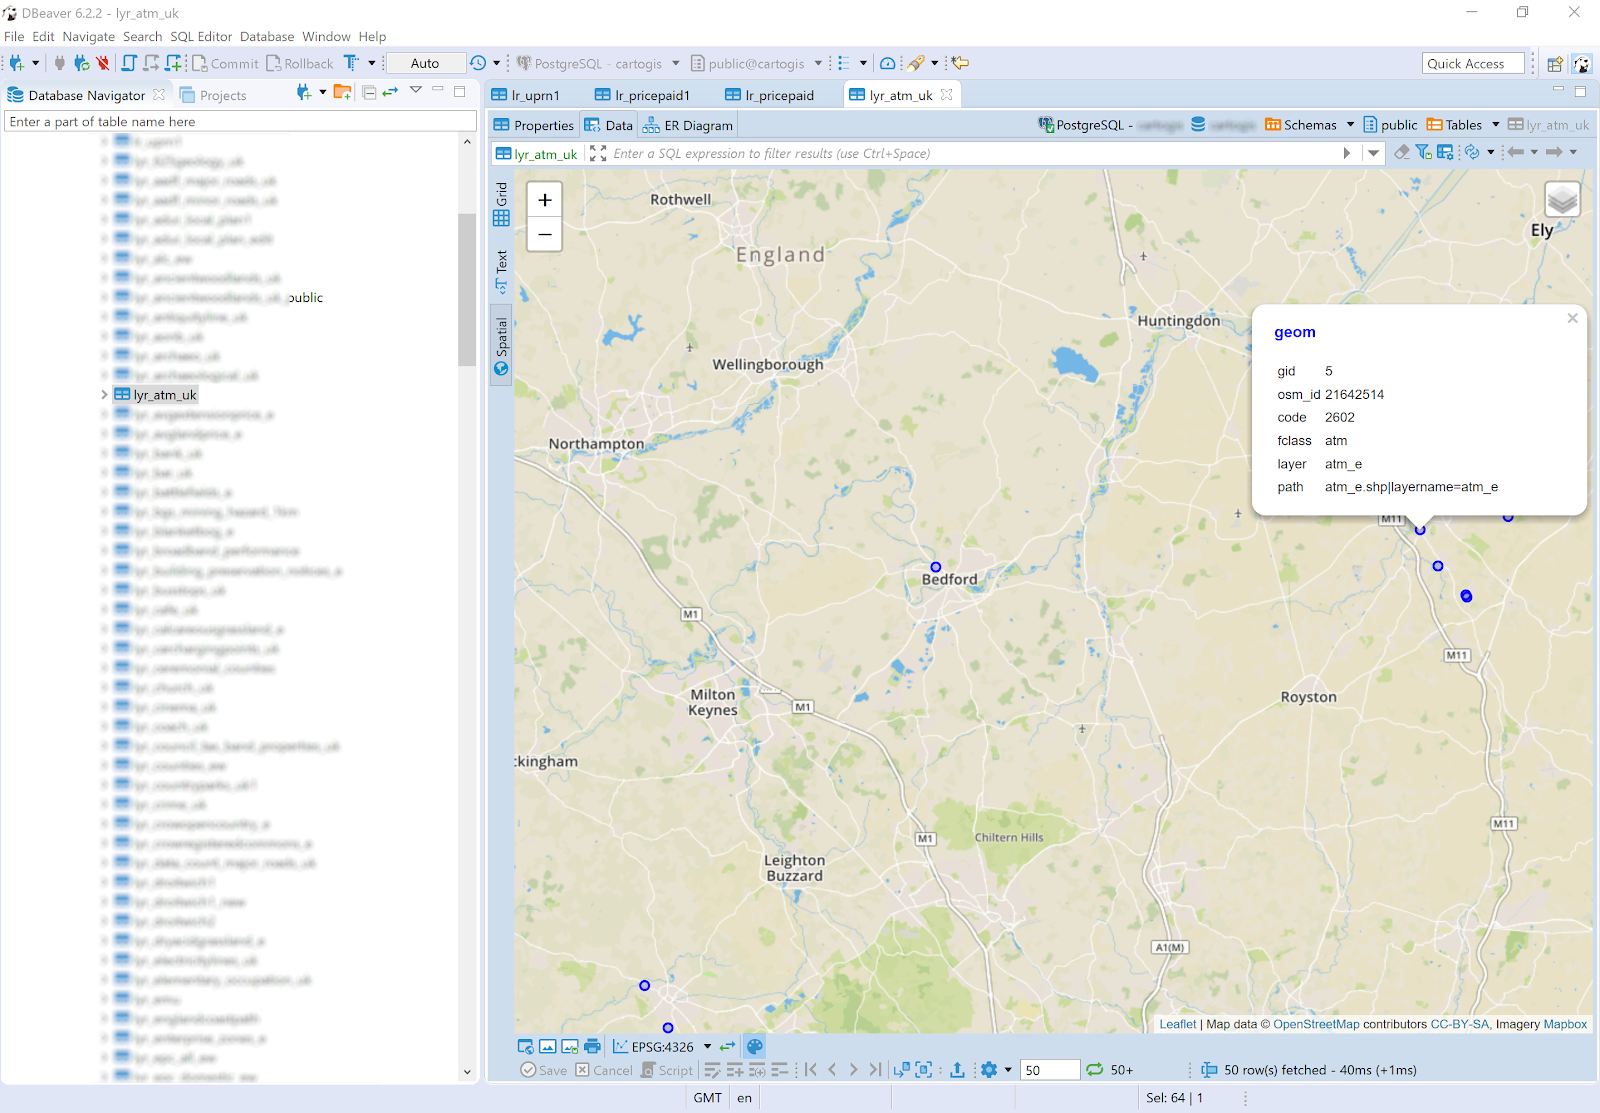This screenshot has width=1600, height=1113.
Task: Click the color palette icon below map
Action: coord(755,1046)
